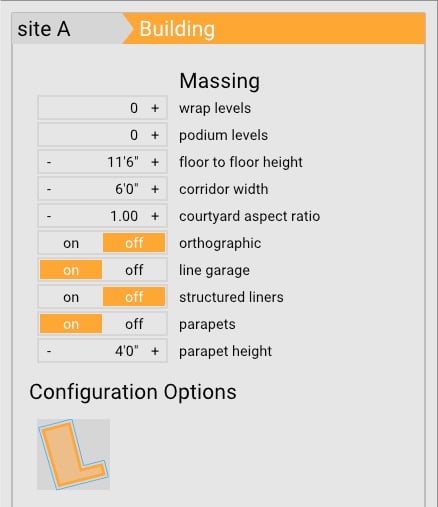Decrease corridor width value
The height and width of the screenshot is (507, 438).
tap(49, 189)
